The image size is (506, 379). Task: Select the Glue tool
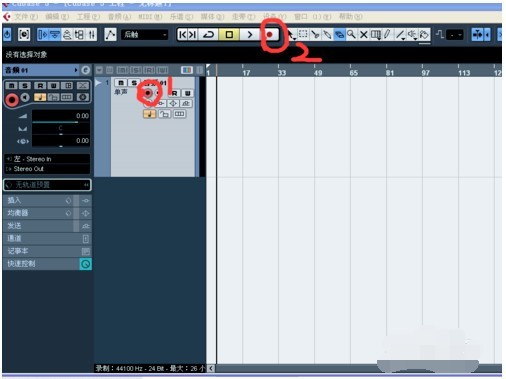point(327,34)
